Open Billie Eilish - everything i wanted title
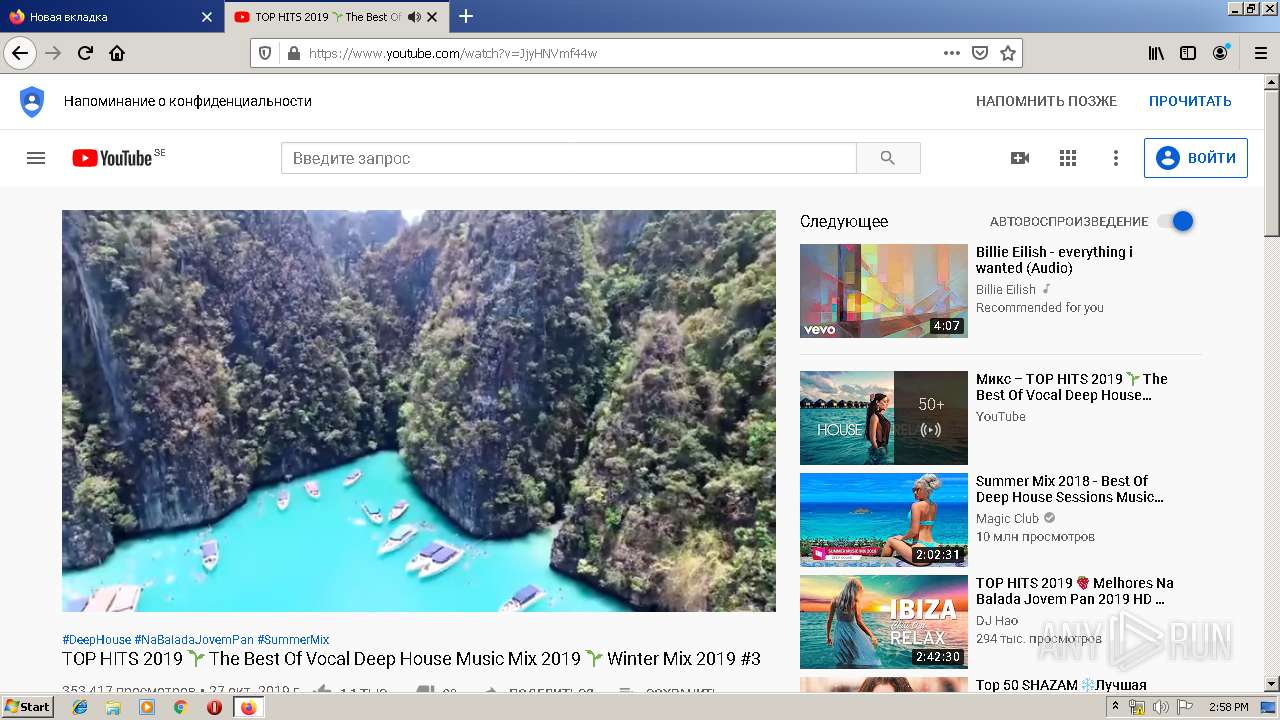 1054,260
